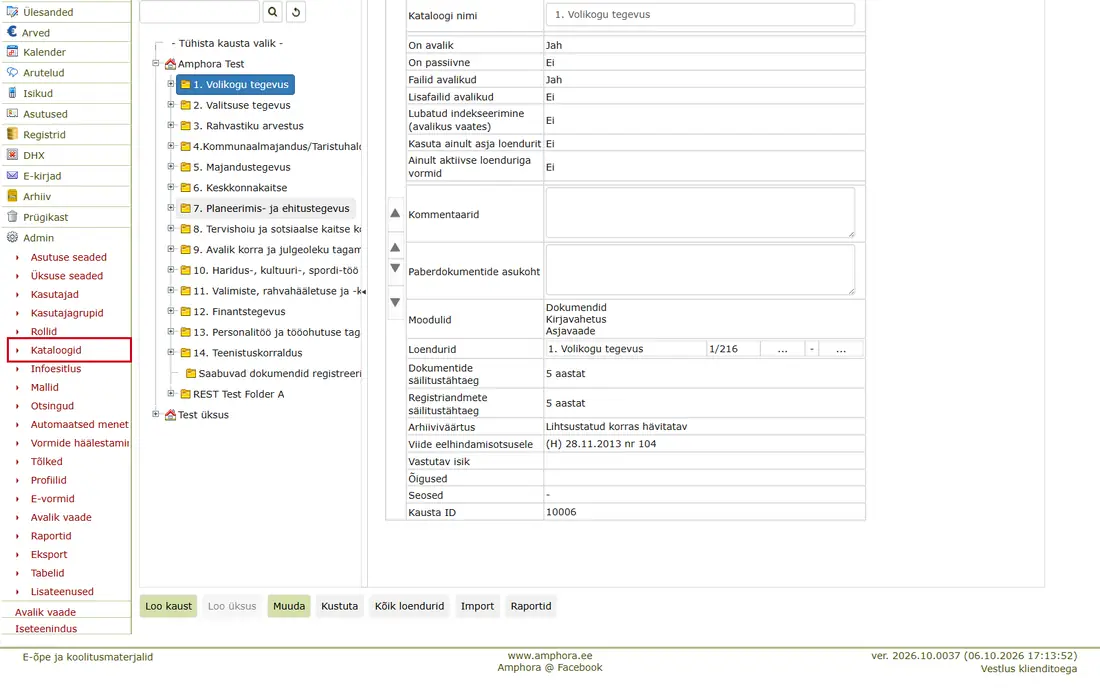Open Raportid admin menu item

click(x=51, y=536)
